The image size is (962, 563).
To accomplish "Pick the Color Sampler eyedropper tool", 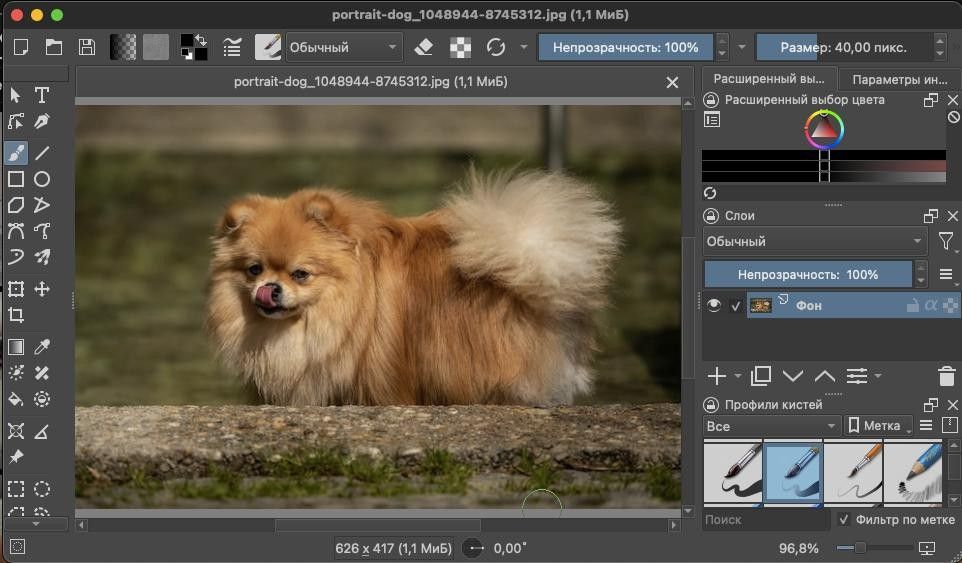I will click(x=42, y=347).
